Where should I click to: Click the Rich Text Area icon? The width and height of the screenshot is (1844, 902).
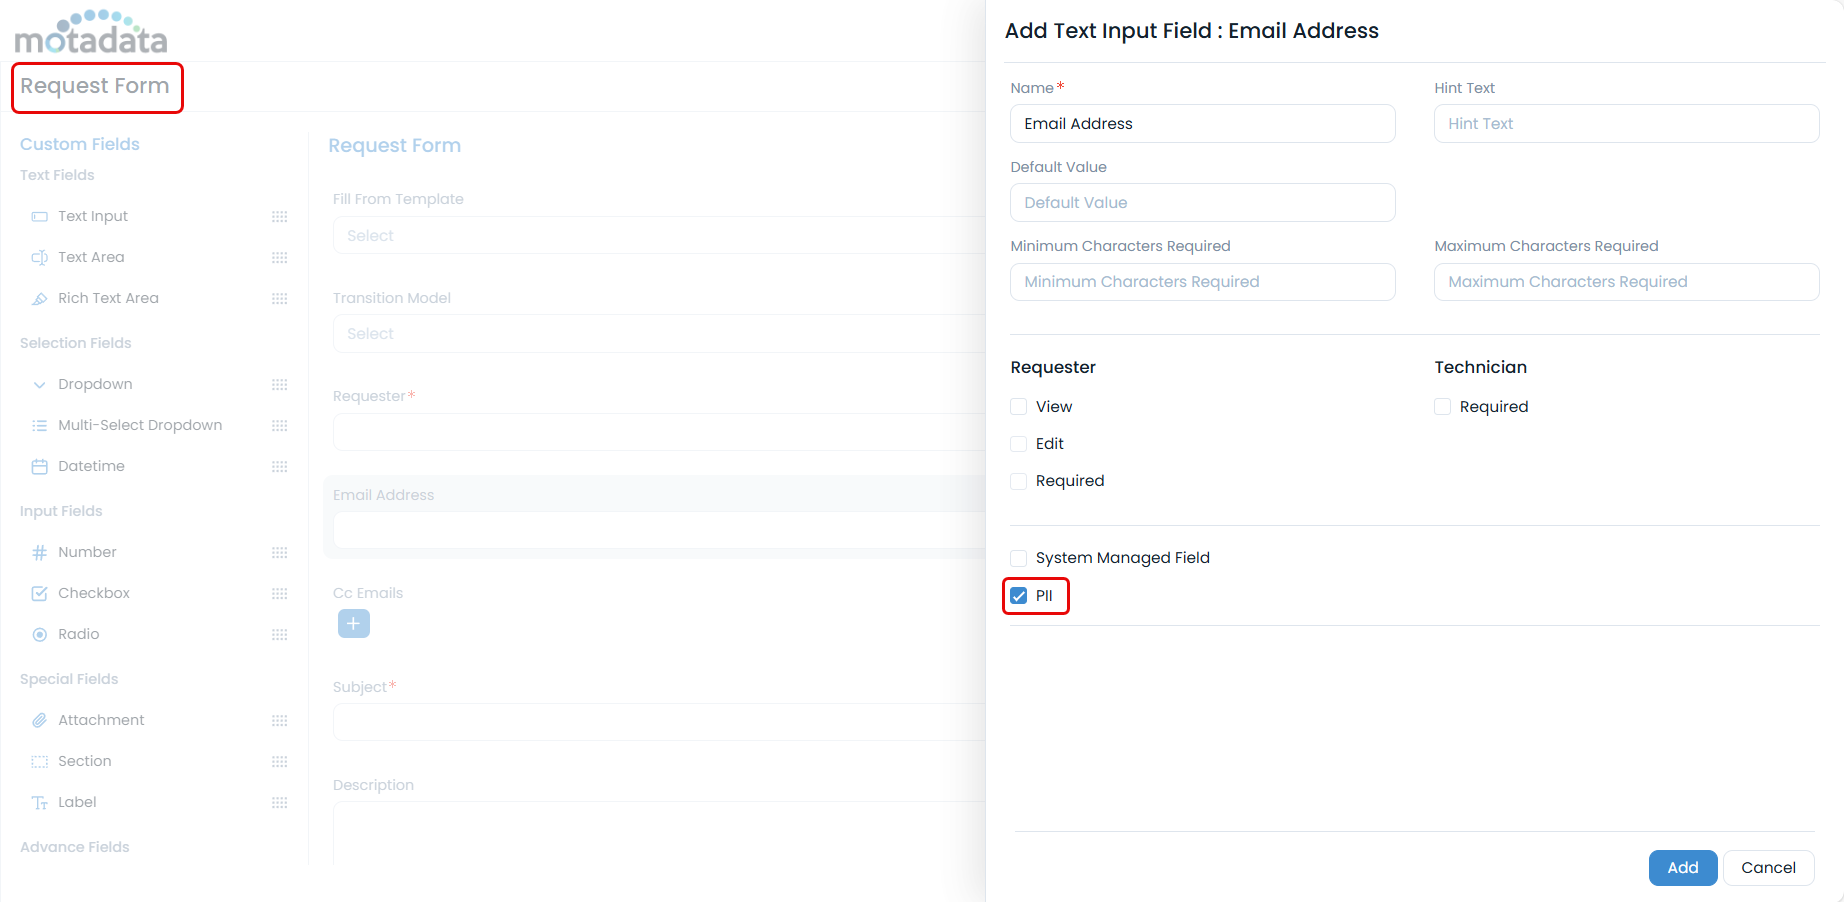click(40, 299)
